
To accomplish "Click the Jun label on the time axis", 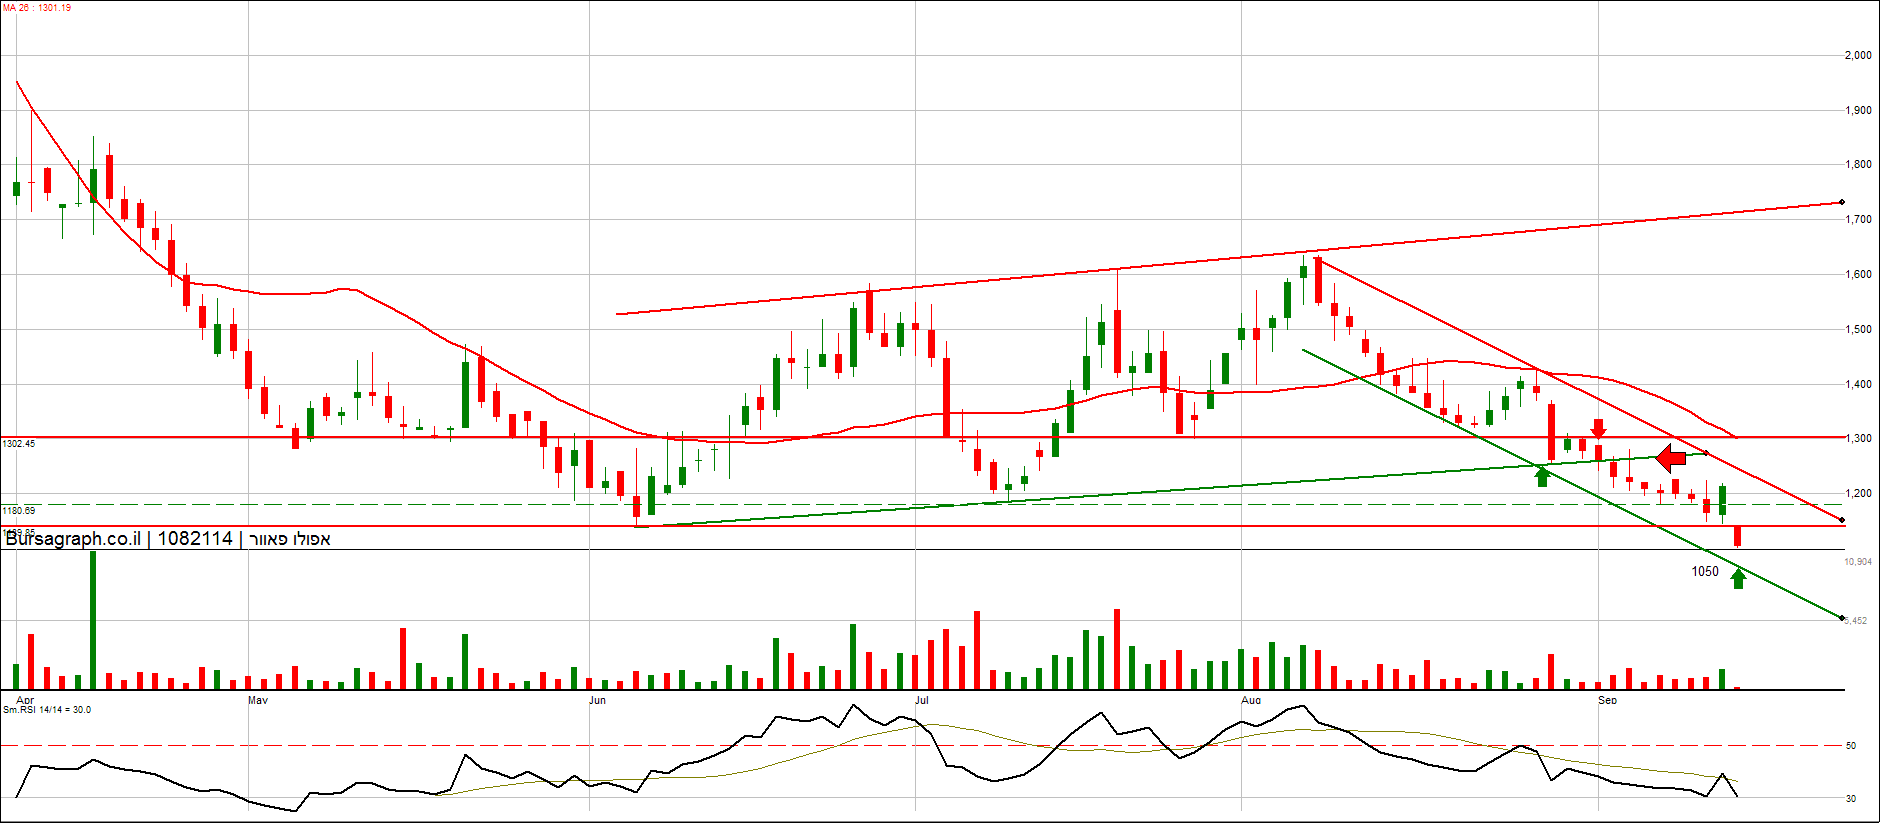I will point(597,700).
